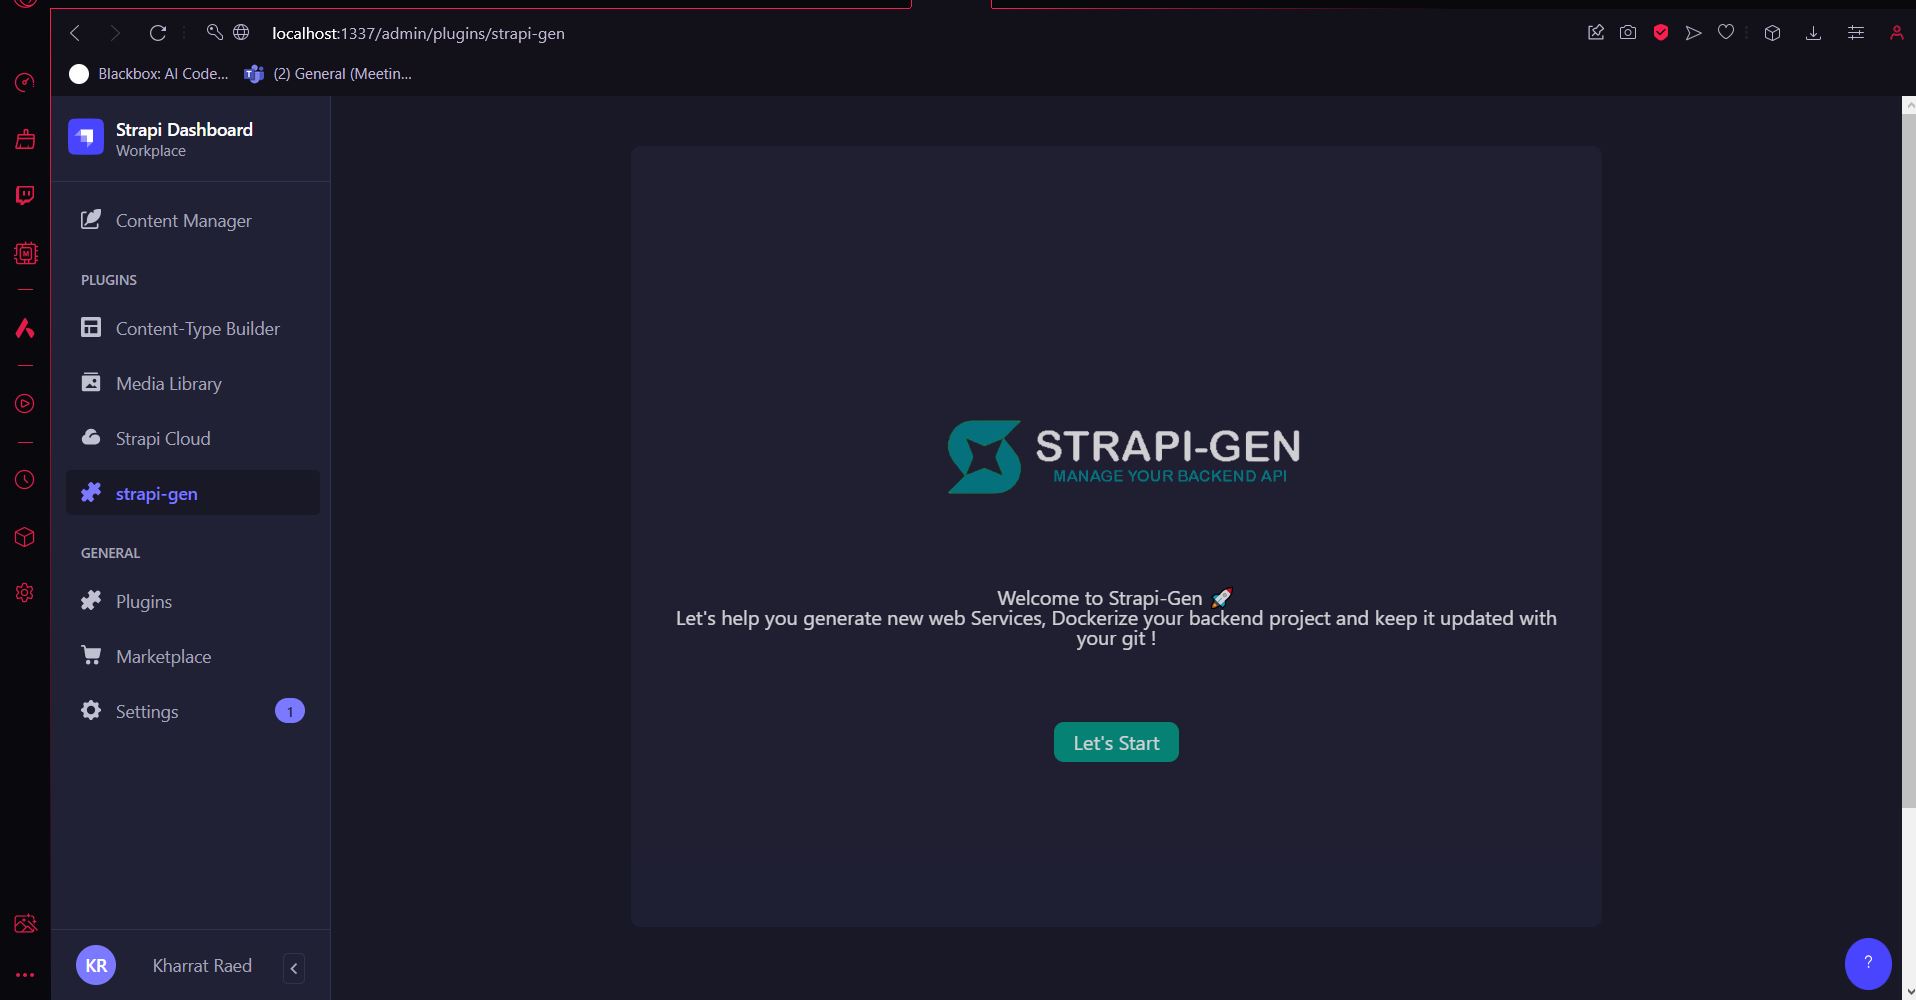Viewport: 1916px width, 1000px height.
Task: Open the browser downloads icon
Action: pyautogui.click(x=1813, y=33)
